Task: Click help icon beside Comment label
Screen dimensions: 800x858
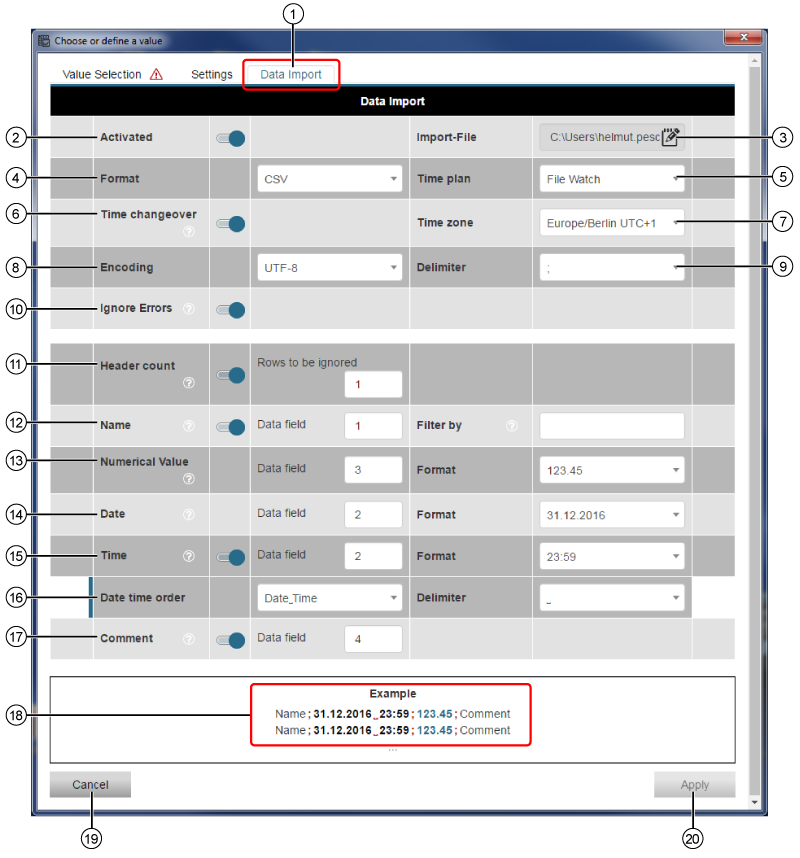Action: (x=189, y=639)
